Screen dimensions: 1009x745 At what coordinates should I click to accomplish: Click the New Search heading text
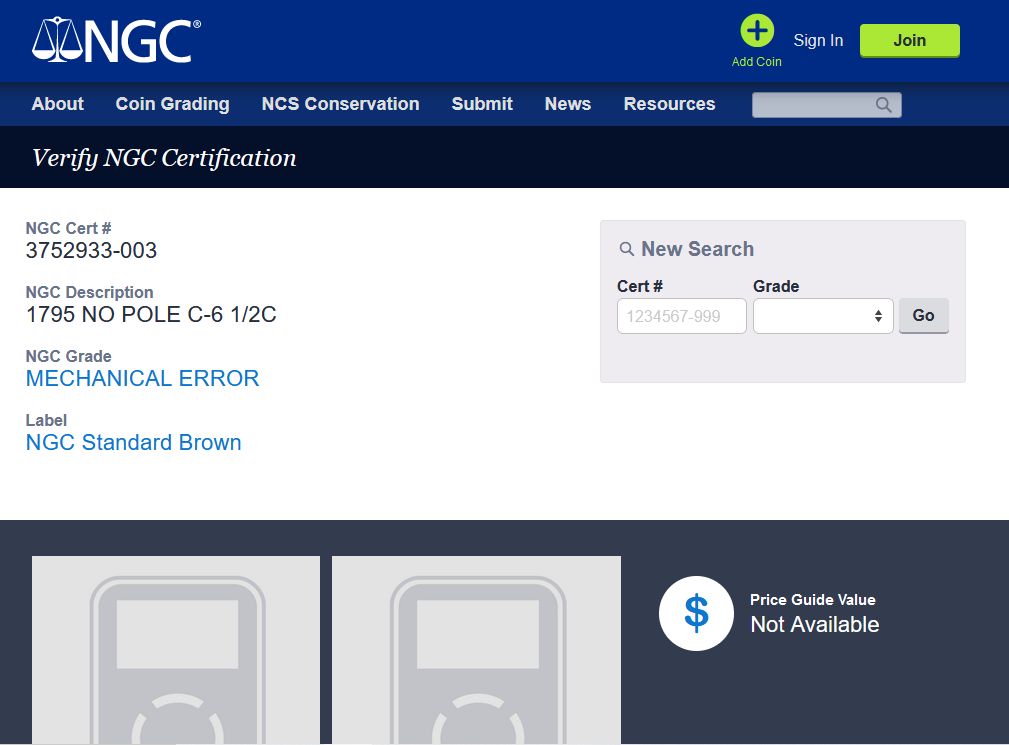pyautogui.click(x=698, y=249)
